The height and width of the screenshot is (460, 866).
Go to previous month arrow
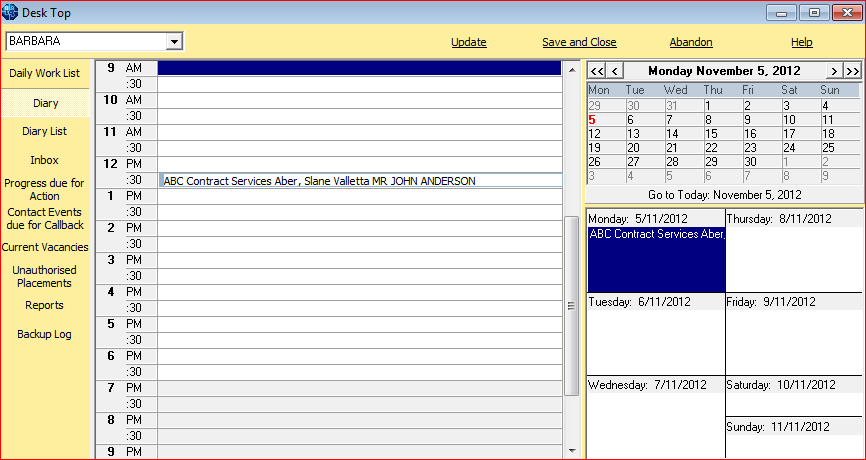click(x=615, y=71)
